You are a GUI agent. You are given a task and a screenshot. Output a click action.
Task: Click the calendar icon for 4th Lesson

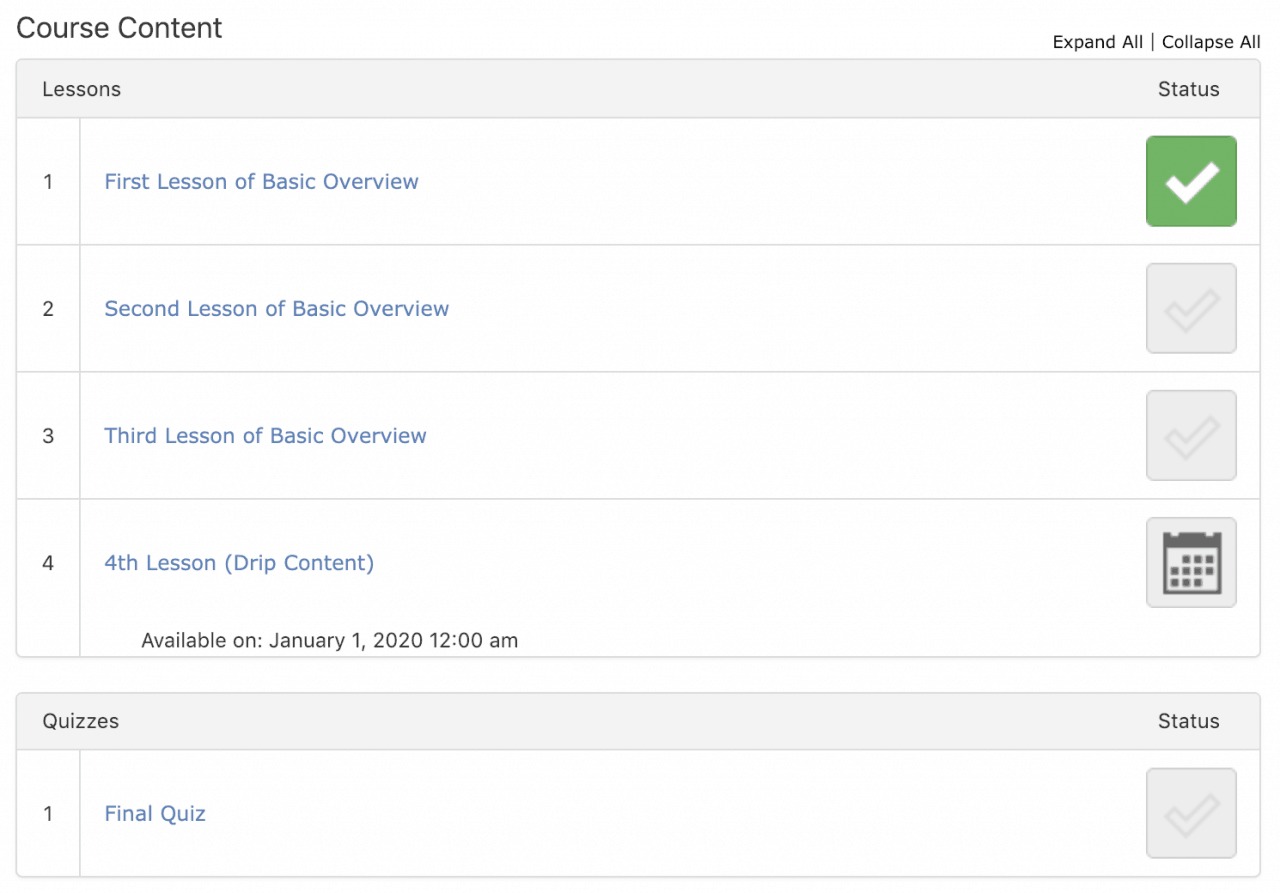click(x=1191, y=562)
